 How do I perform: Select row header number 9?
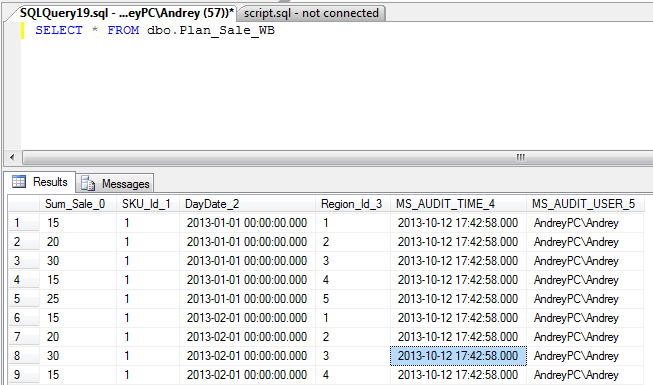pyautogui.click(x=24, y=375)
